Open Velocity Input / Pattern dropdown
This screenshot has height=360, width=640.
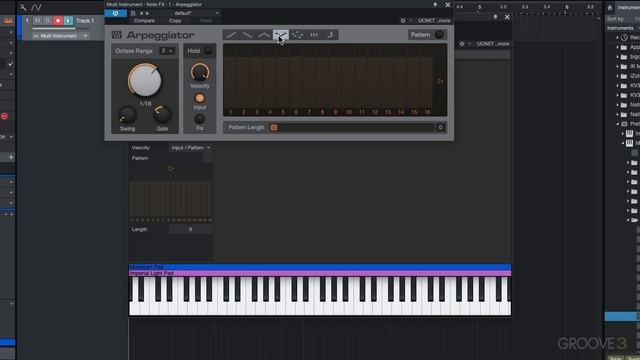click(191, 148)
